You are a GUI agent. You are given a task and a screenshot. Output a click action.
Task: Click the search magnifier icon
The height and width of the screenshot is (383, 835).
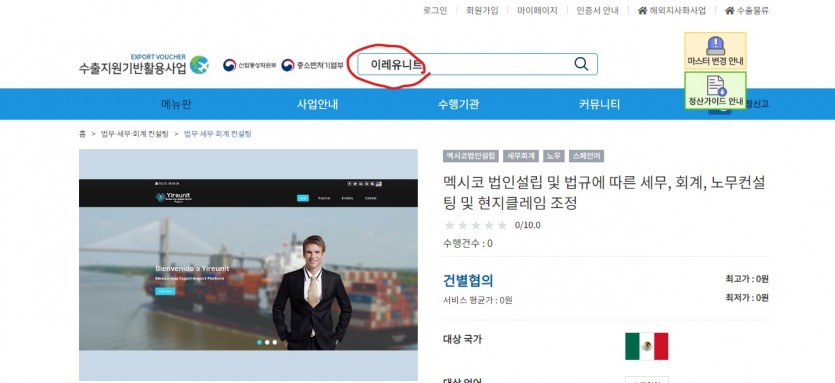pyautogui.click(x=581, y=64)
